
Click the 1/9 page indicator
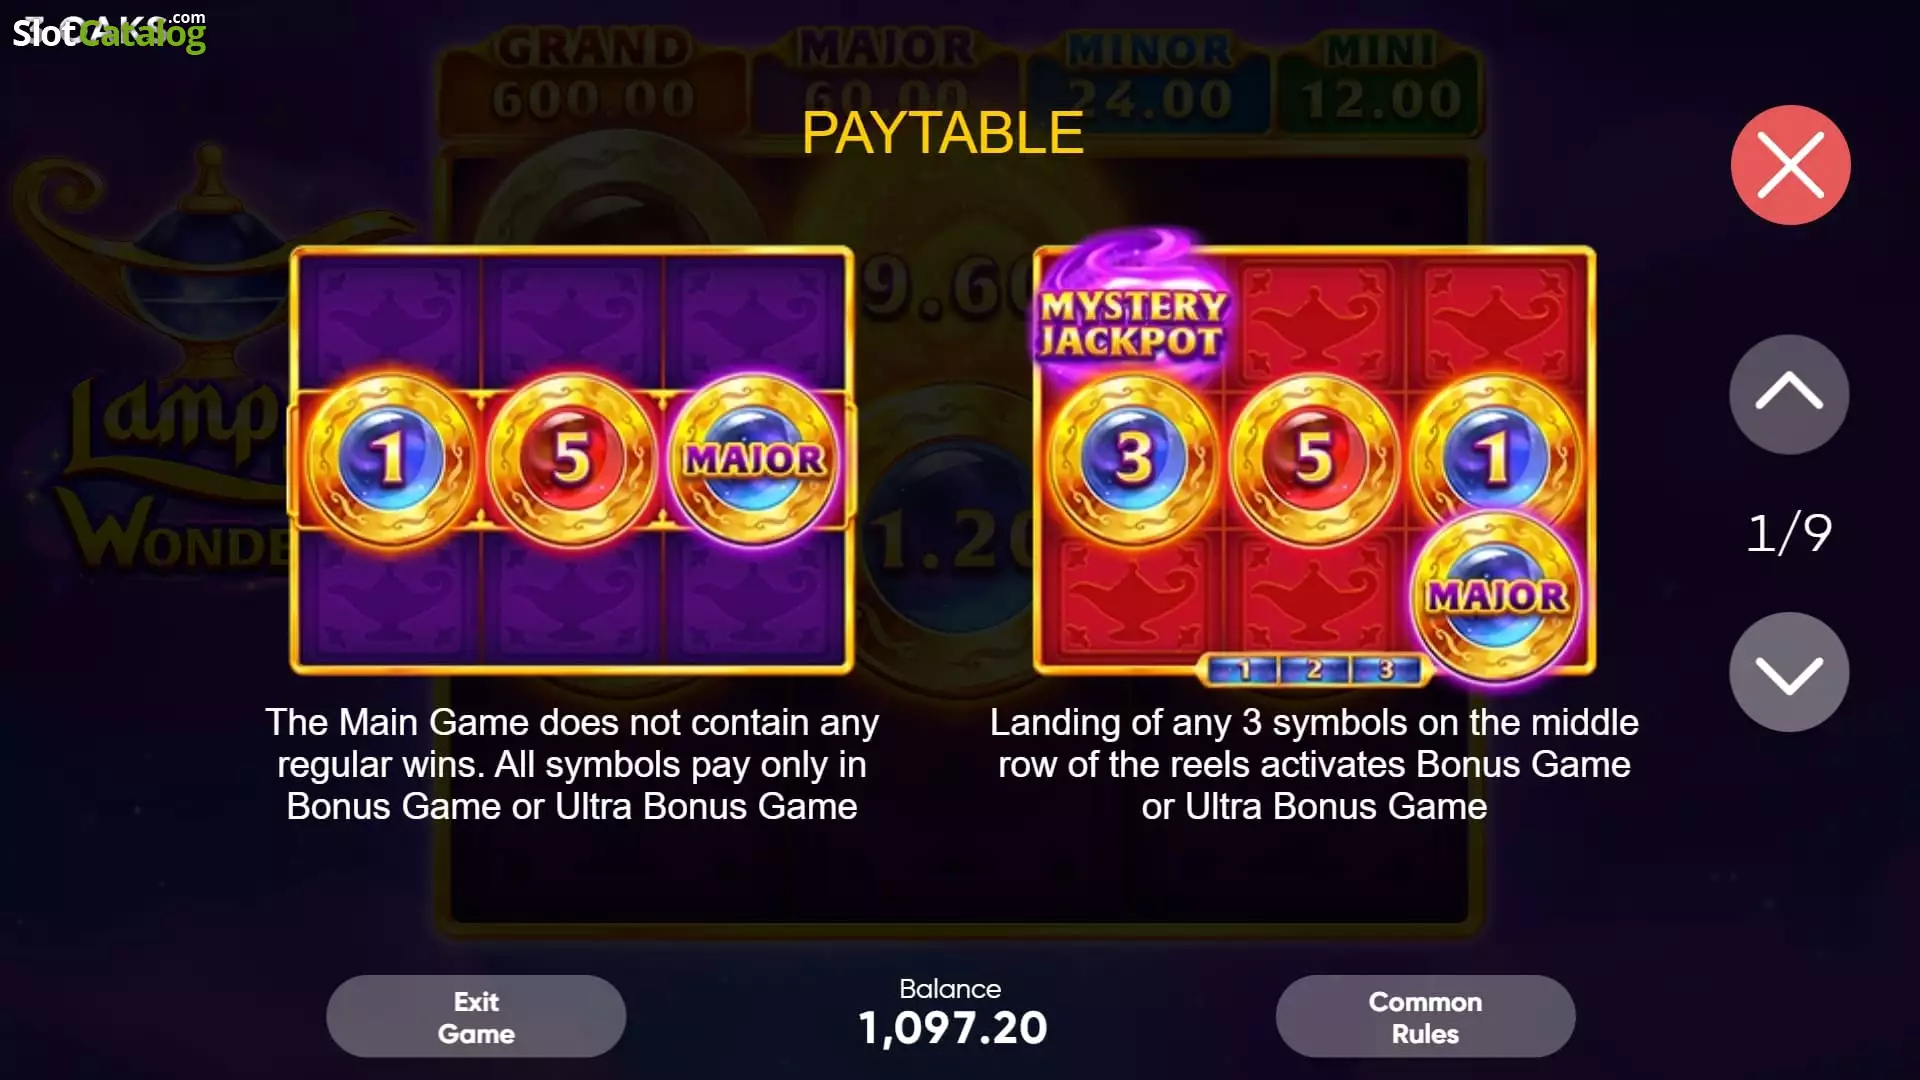click(1789, 533)
